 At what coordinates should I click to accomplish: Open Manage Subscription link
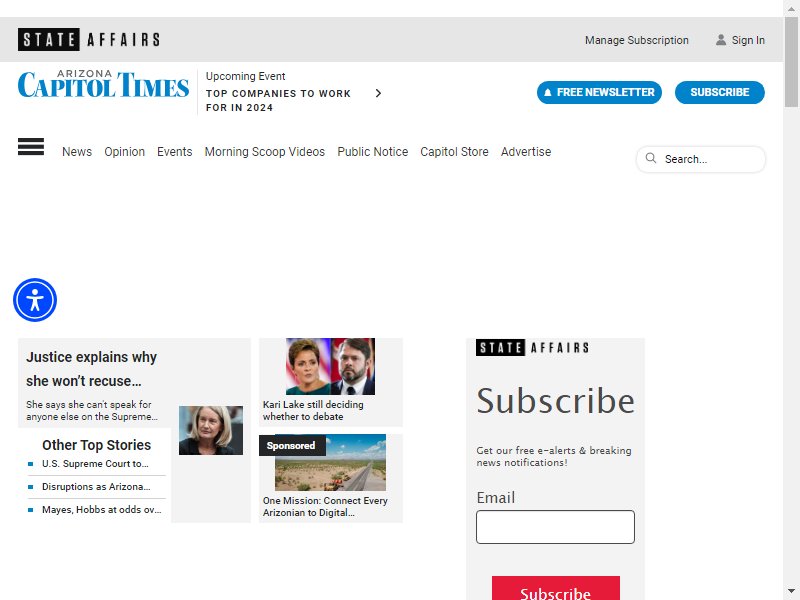[x=637, y=40]
